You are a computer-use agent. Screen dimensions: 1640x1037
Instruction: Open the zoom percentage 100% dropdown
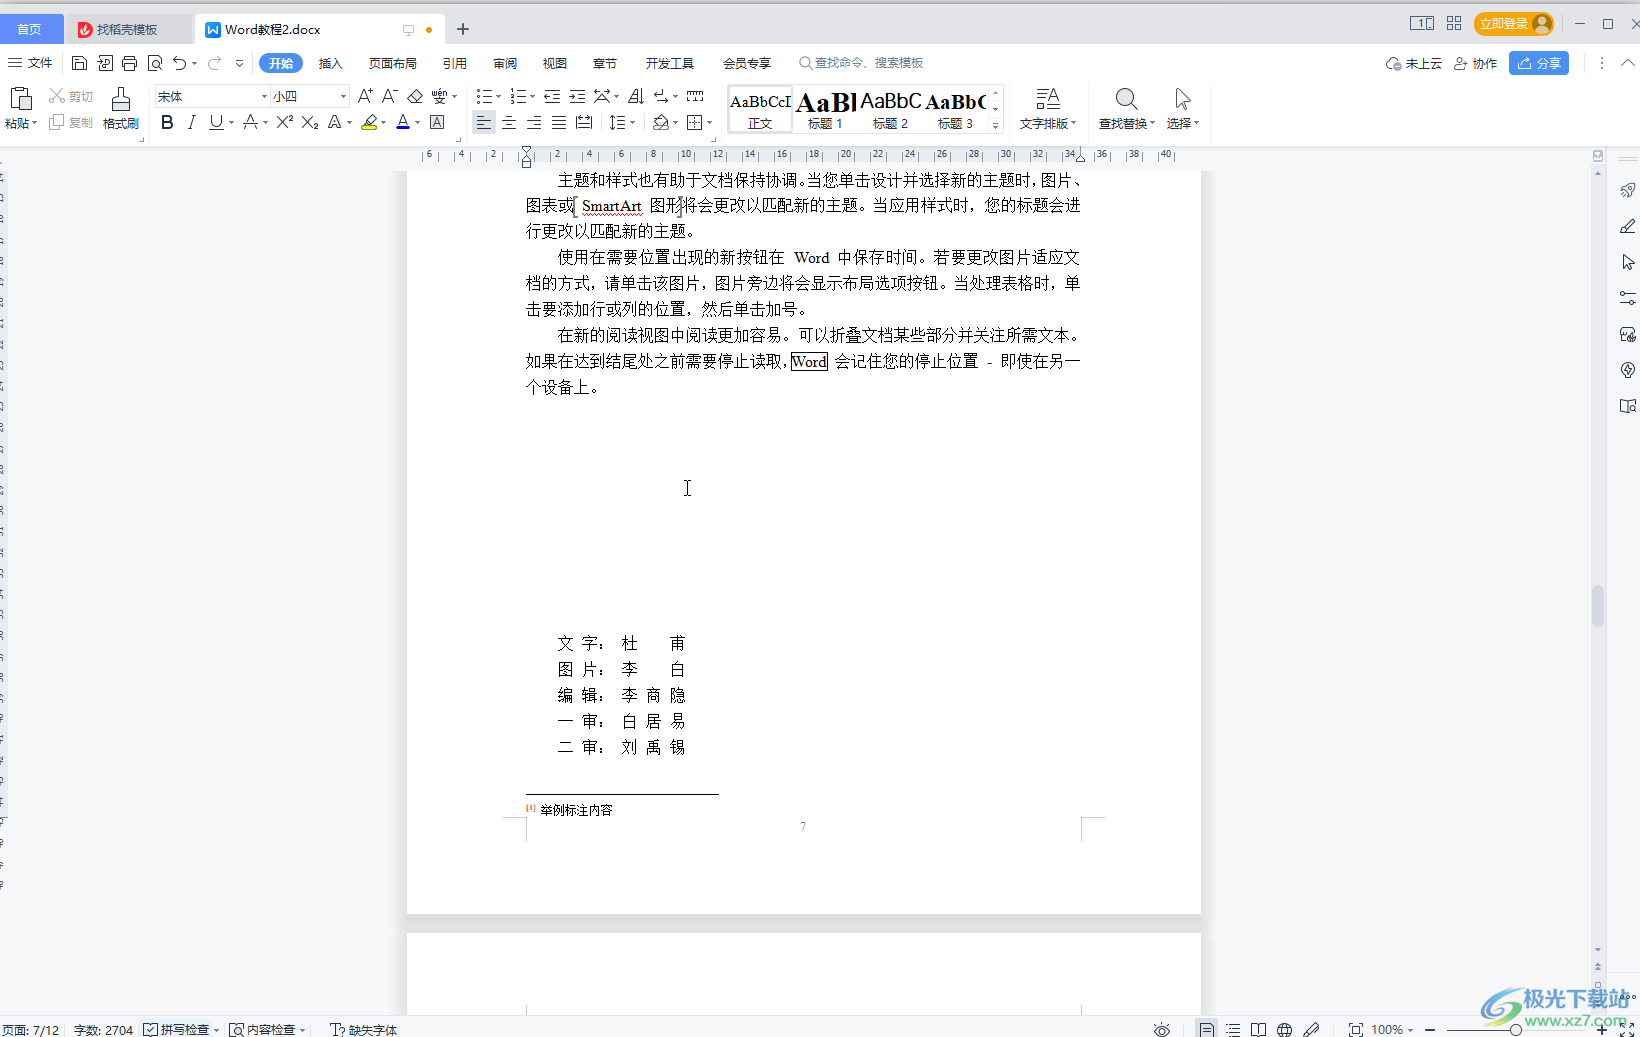[x=1391, y=1029]
